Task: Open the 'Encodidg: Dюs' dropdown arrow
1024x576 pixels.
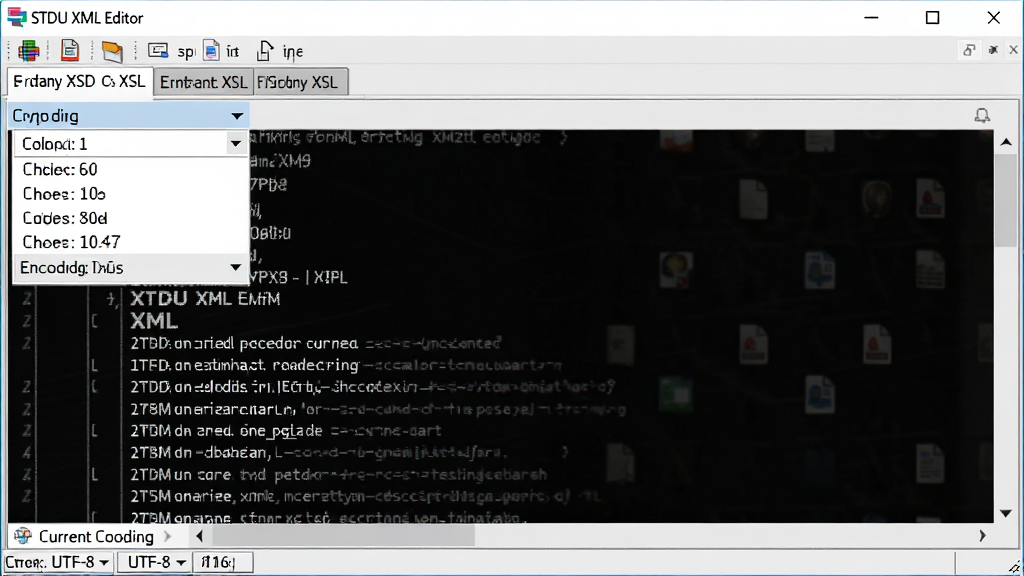Action: click(235, 268)
